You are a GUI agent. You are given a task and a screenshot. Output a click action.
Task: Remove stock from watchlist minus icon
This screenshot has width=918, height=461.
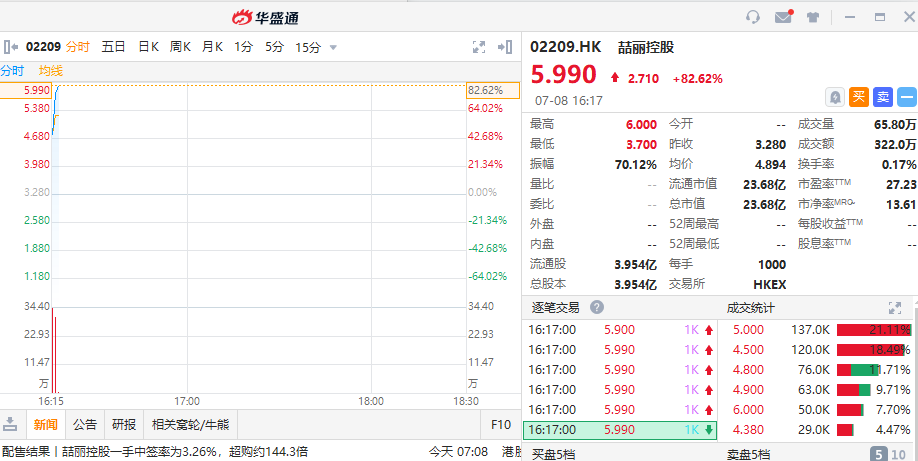point(907,97)
